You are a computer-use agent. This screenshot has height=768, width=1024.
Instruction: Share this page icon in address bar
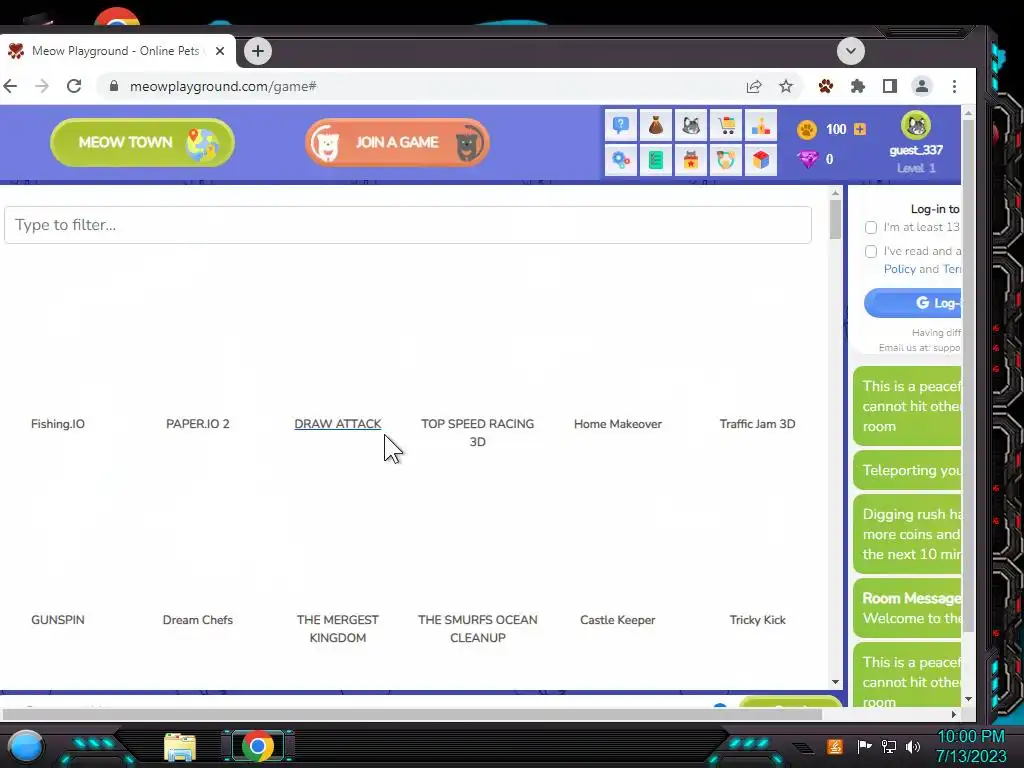(x=754, y=86)
